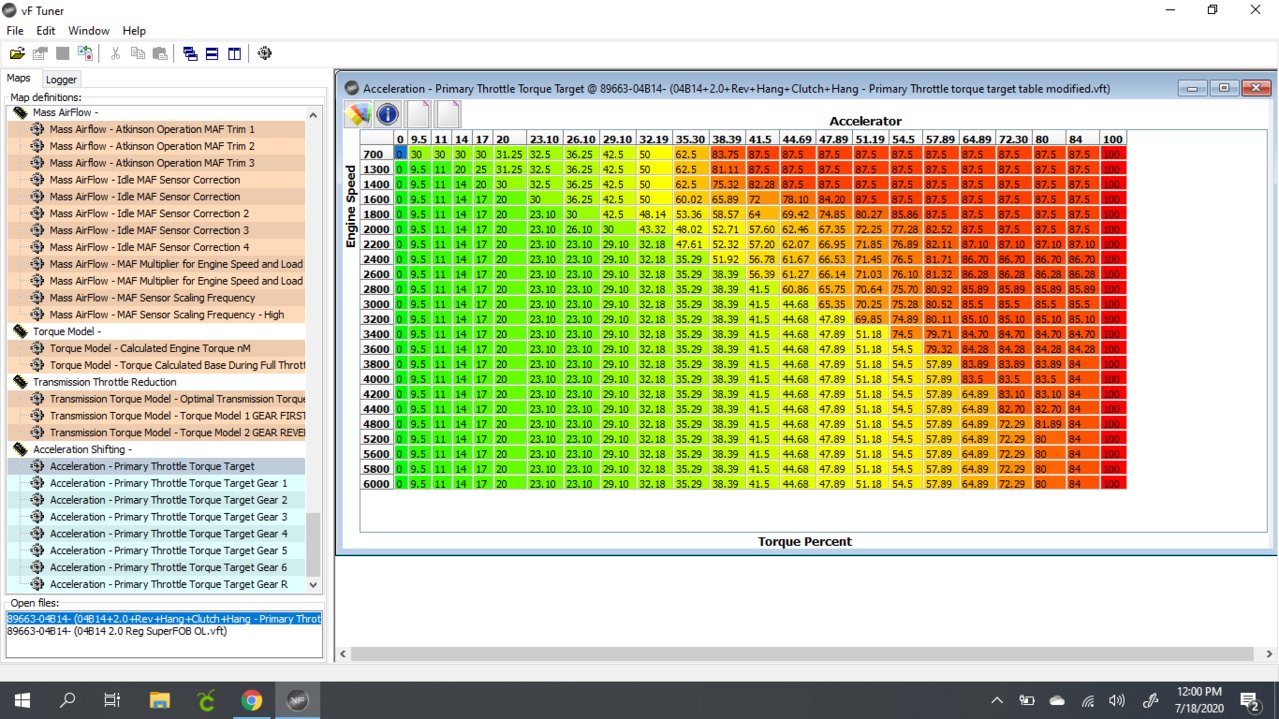
Task: Click the scissors Cut icon in the toolbar
Action: [x=116, y=53]
